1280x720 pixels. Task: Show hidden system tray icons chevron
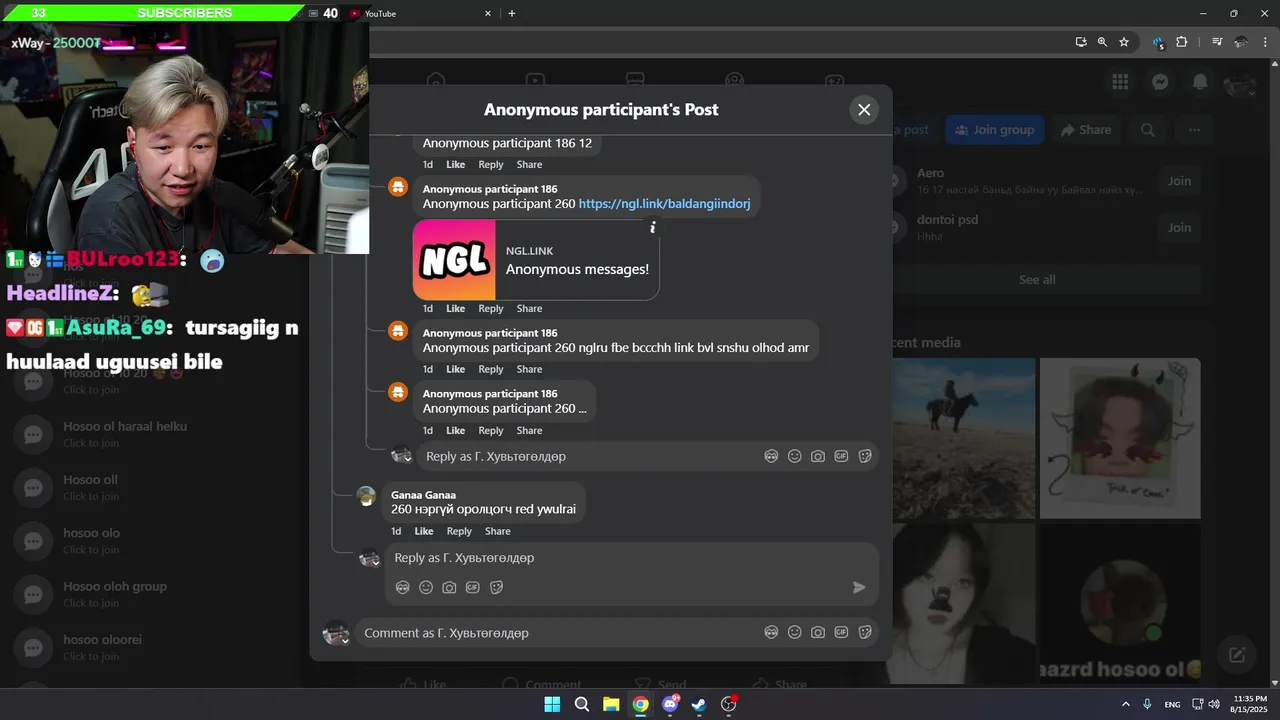click(1125, 704)
